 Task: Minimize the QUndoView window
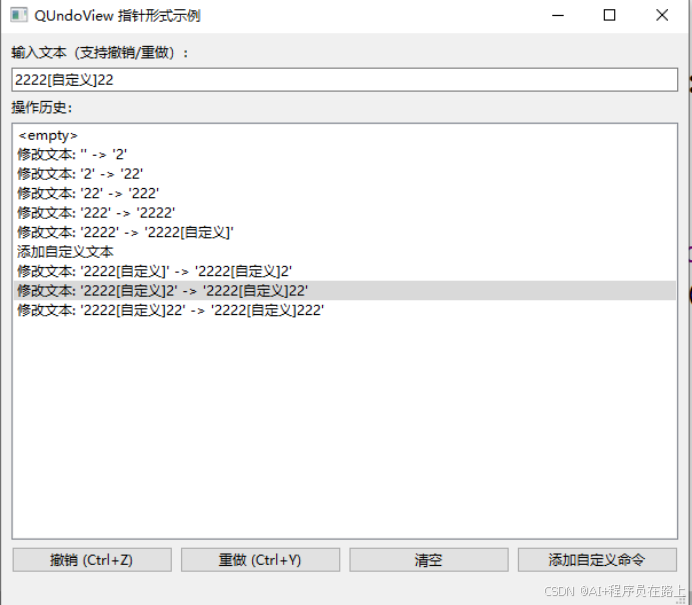[558, 15]
